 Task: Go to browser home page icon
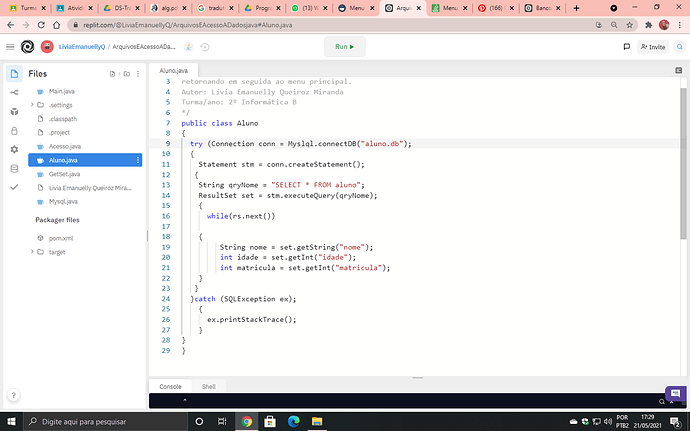(56, 25)
